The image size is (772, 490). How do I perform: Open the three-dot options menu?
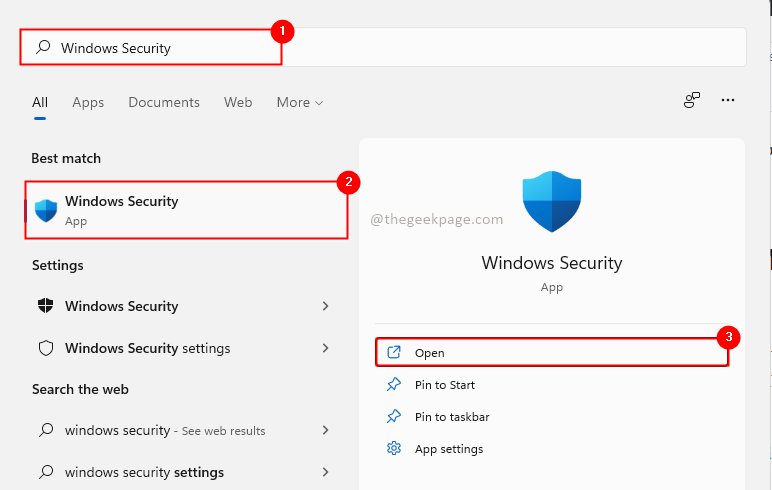[728, 100]
